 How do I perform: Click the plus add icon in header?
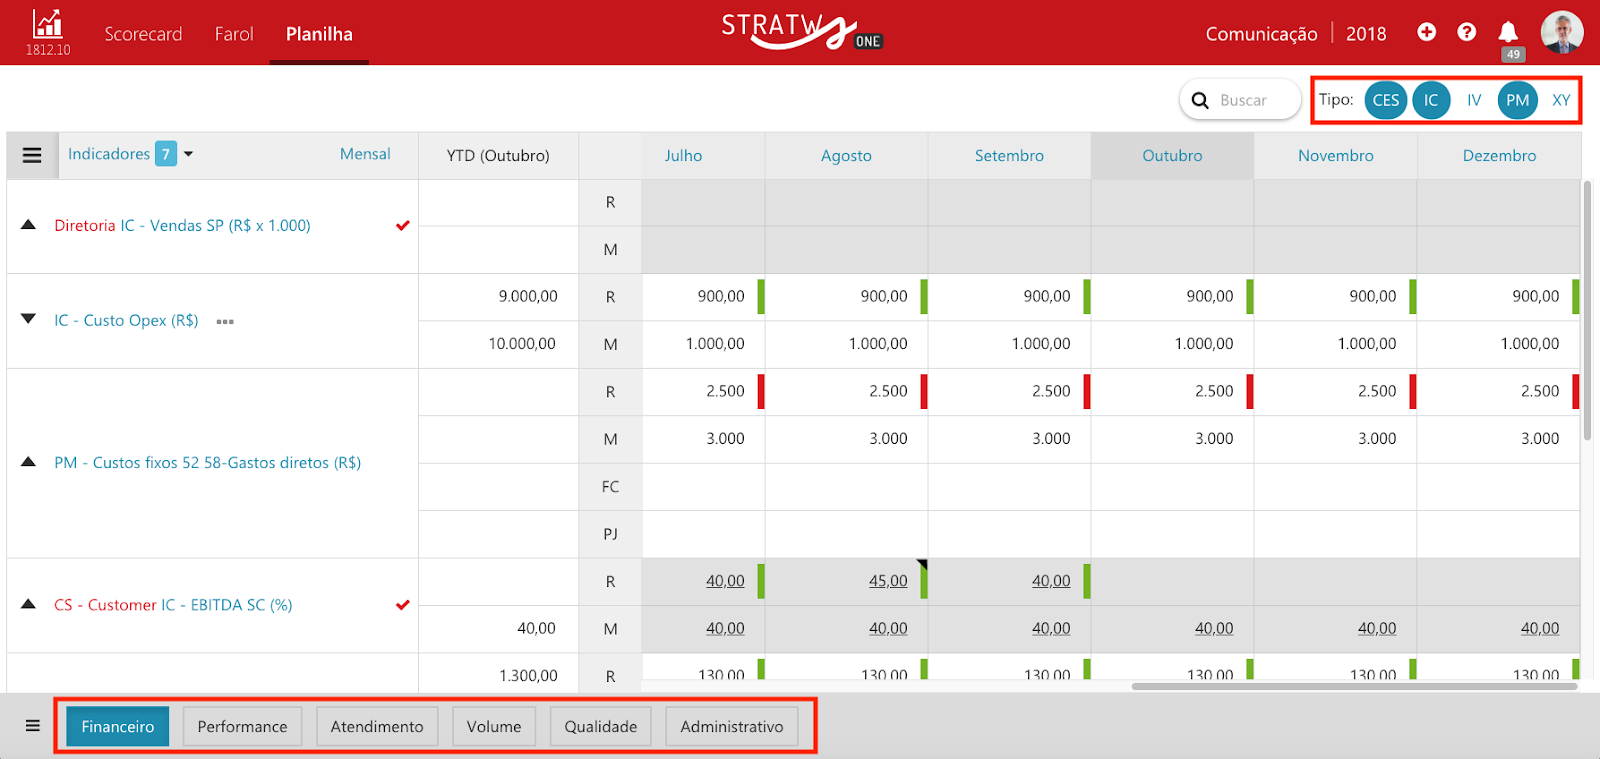[1427, 32]
